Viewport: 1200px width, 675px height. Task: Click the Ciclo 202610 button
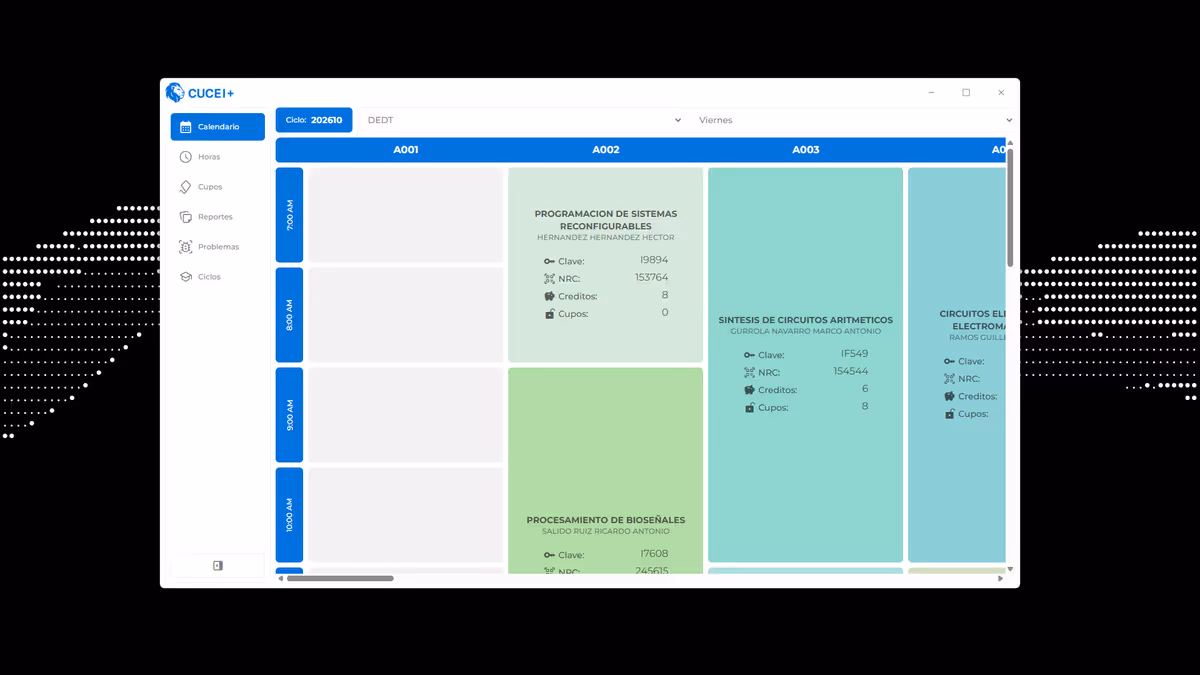[x=314, y=120]
